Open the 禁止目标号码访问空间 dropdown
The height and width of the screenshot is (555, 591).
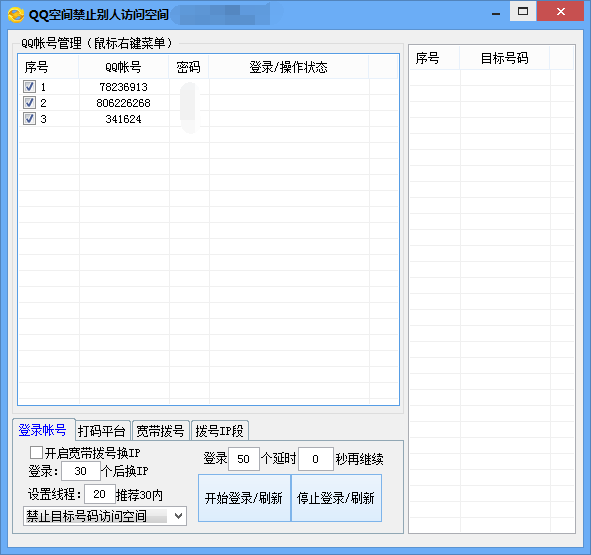click(x=105, y=516)
